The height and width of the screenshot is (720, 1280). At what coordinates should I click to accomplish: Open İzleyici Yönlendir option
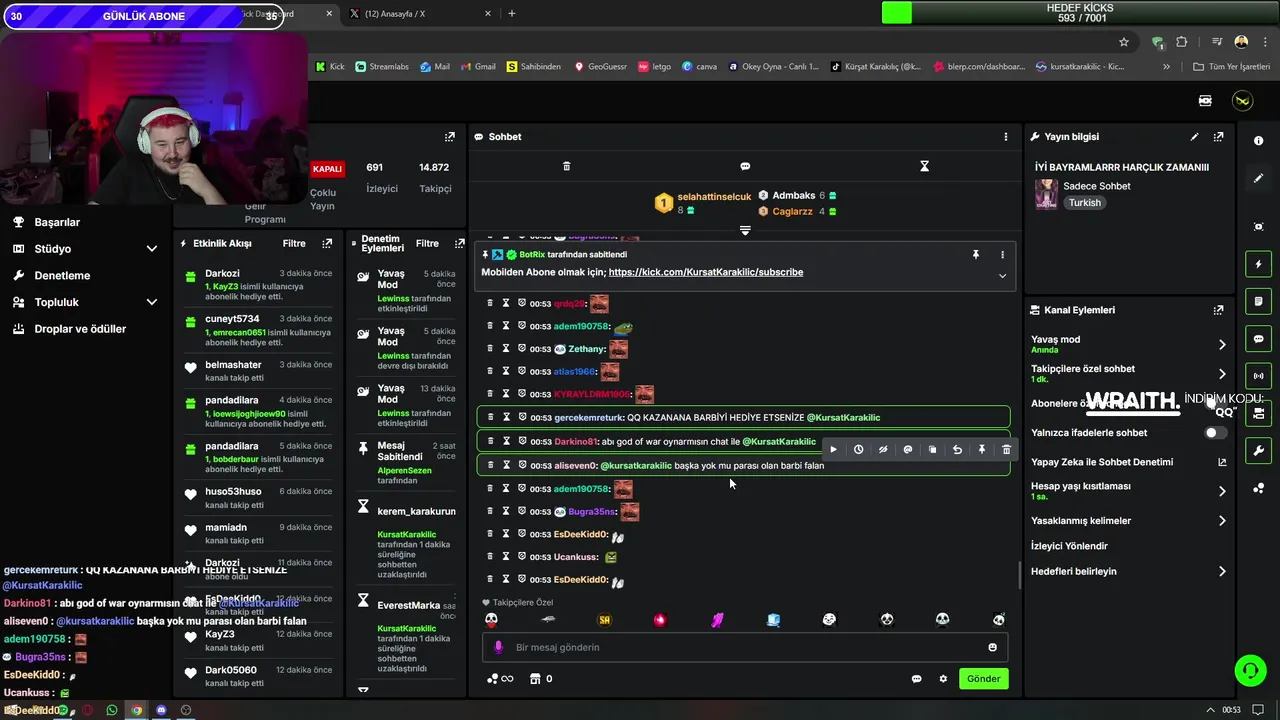(x=1069, y=546)
